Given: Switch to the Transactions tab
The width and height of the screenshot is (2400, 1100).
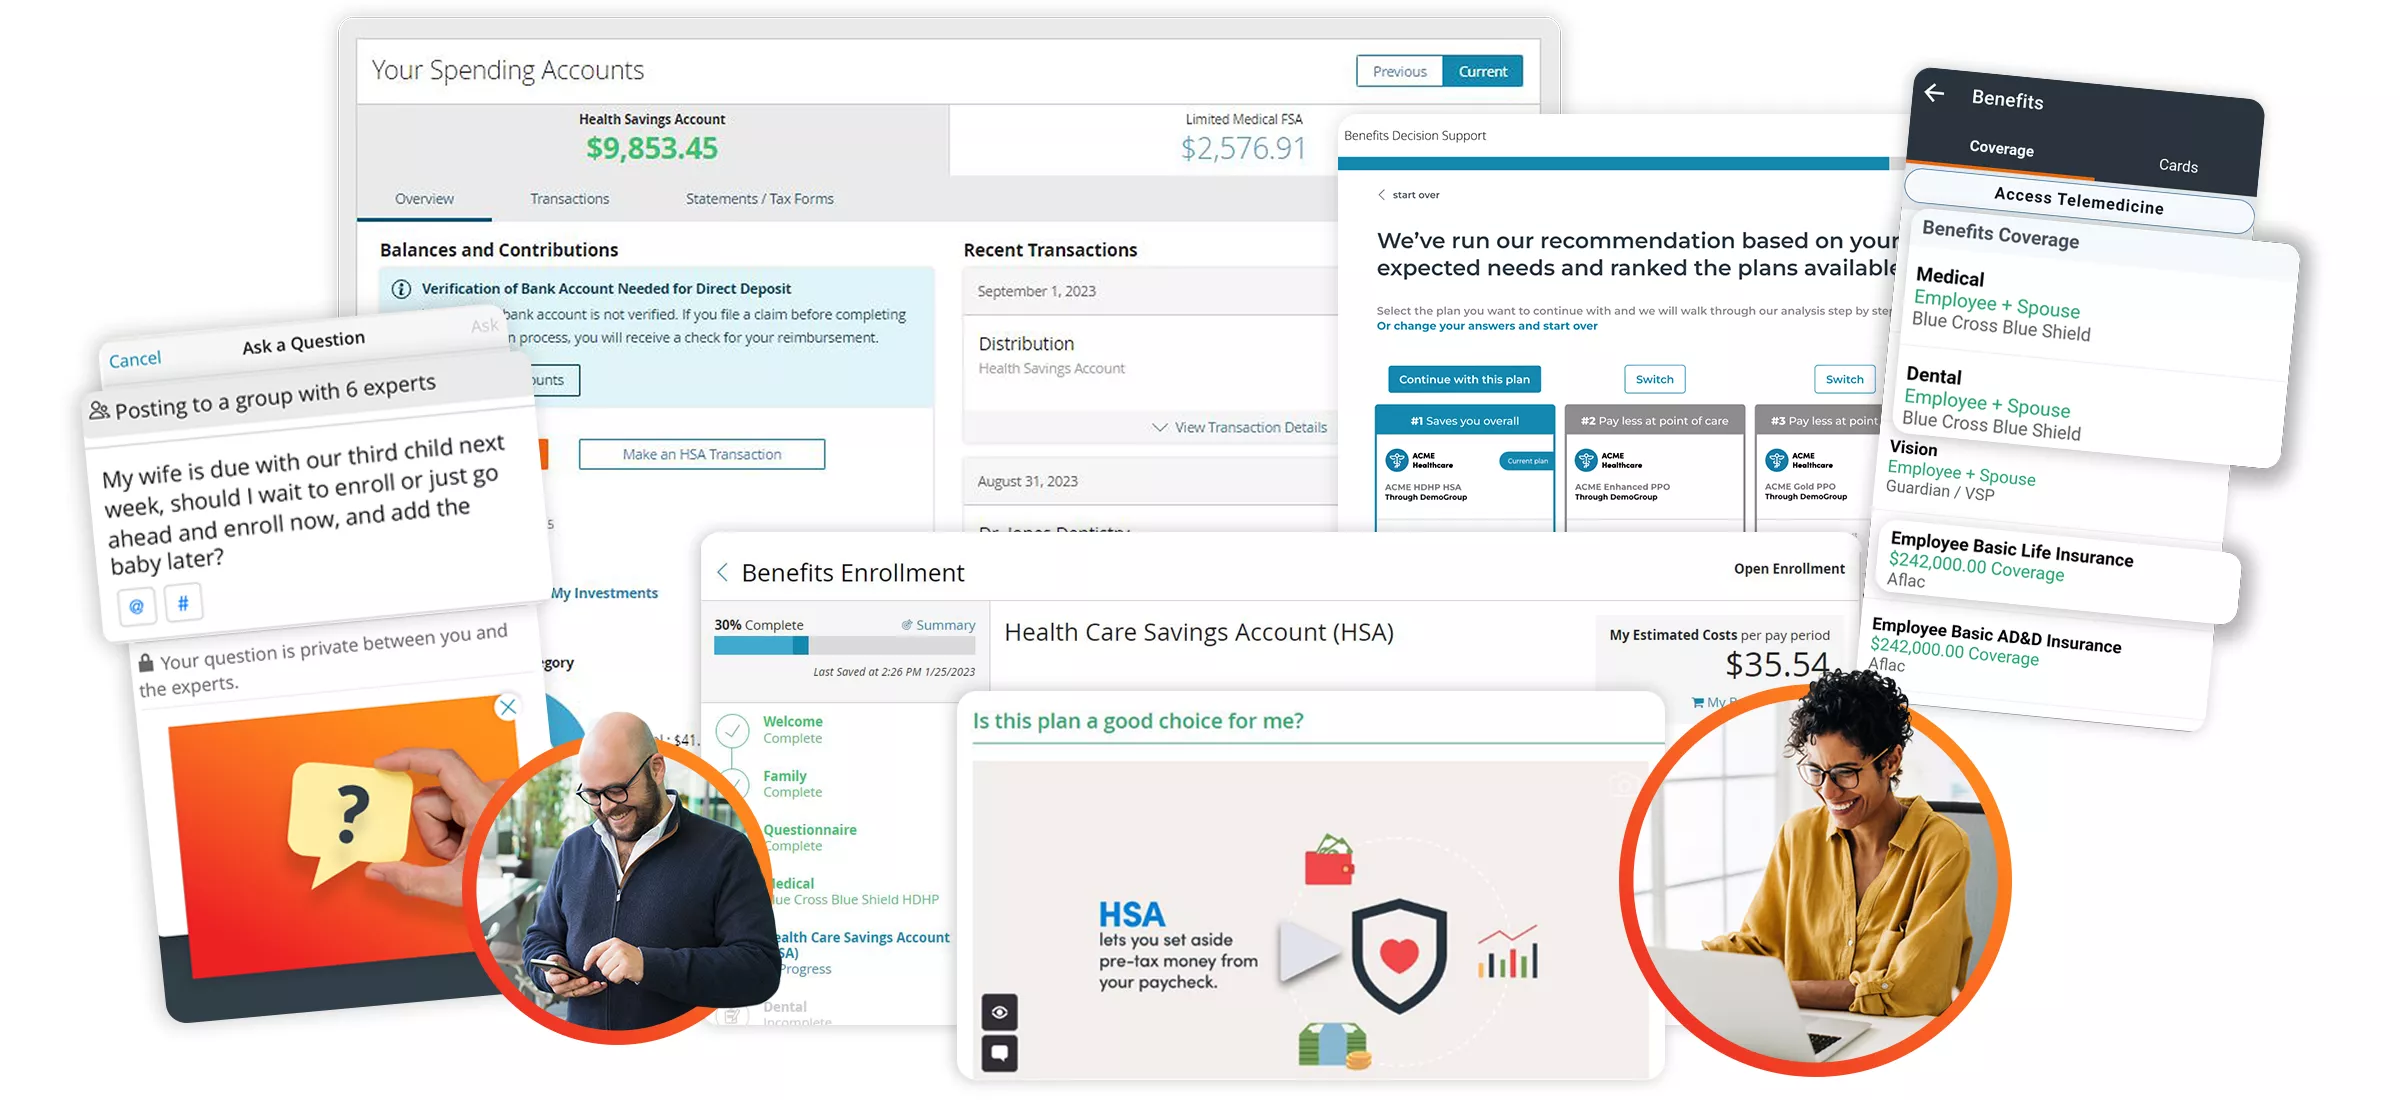Looking at the screenshot, I should 568,197.
